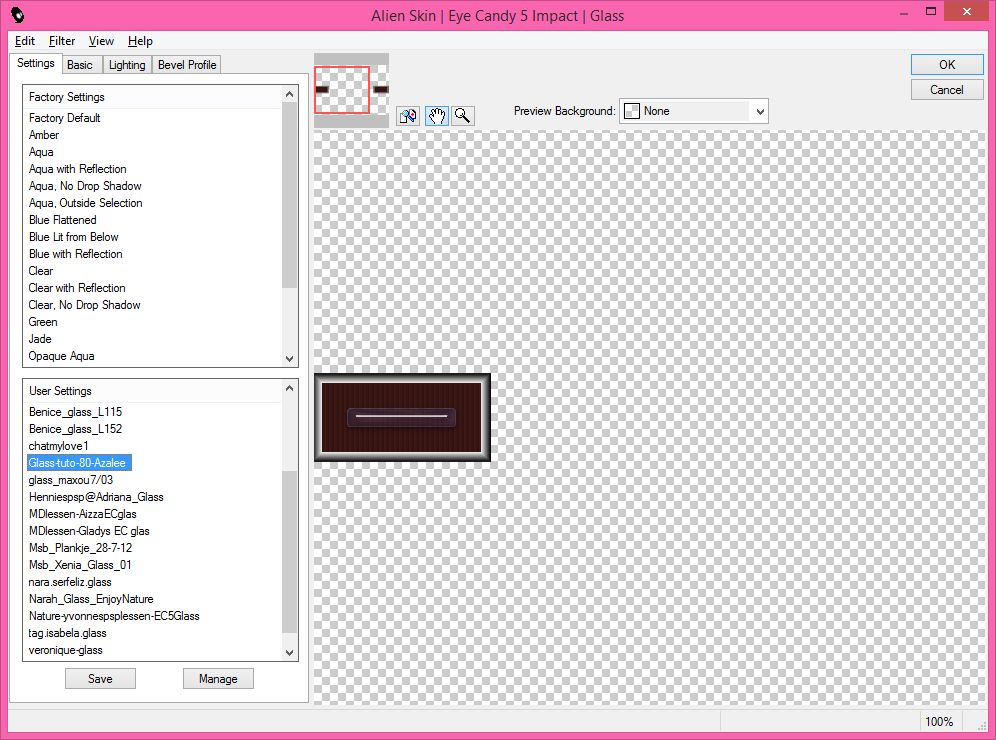Switch to the Bevel Profile tab
996x740 pixels.
click(x=187, y=65)
